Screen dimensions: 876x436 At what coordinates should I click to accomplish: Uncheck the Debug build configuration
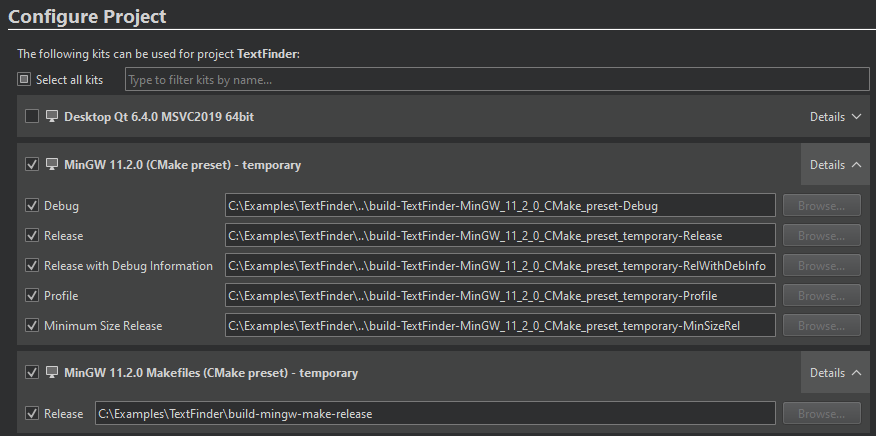[x=32, y=206]
